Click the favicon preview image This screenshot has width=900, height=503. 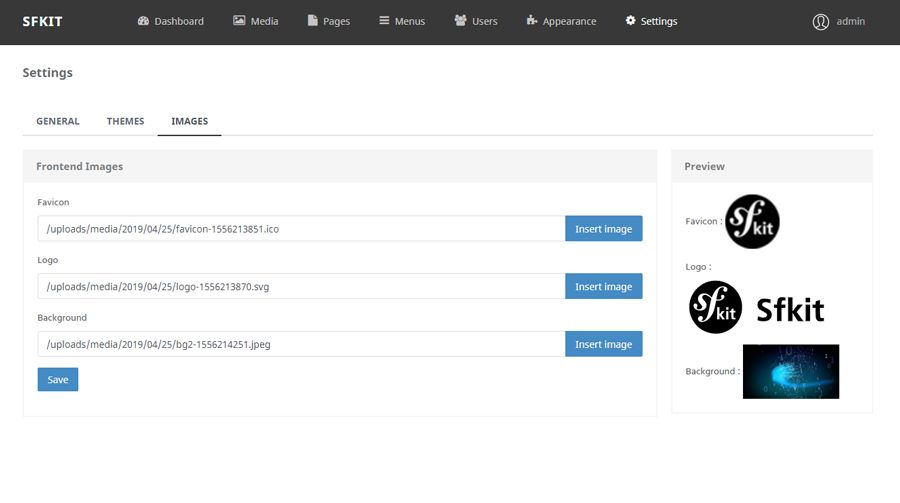(752, 222)
